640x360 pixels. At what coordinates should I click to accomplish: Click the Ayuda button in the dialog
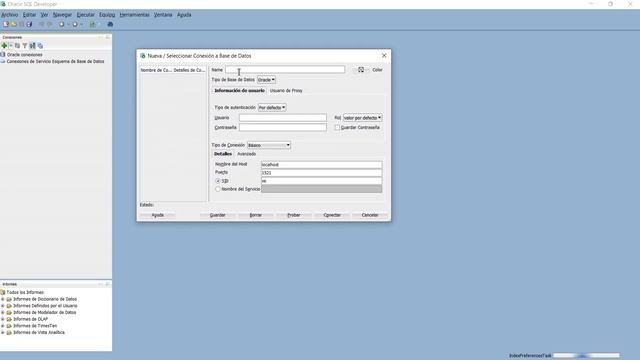(x=158, y=215)
